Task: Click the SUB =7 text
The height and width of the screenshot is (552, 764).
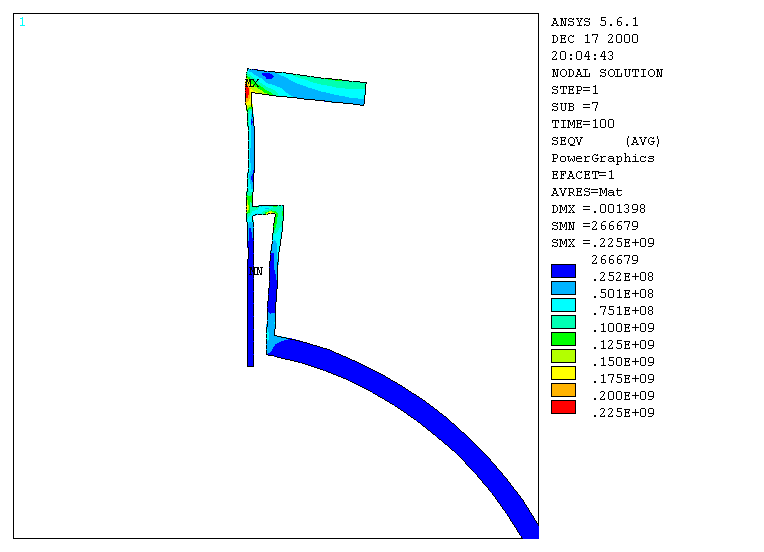Action: pyautogui.click(x=575, y=107)
